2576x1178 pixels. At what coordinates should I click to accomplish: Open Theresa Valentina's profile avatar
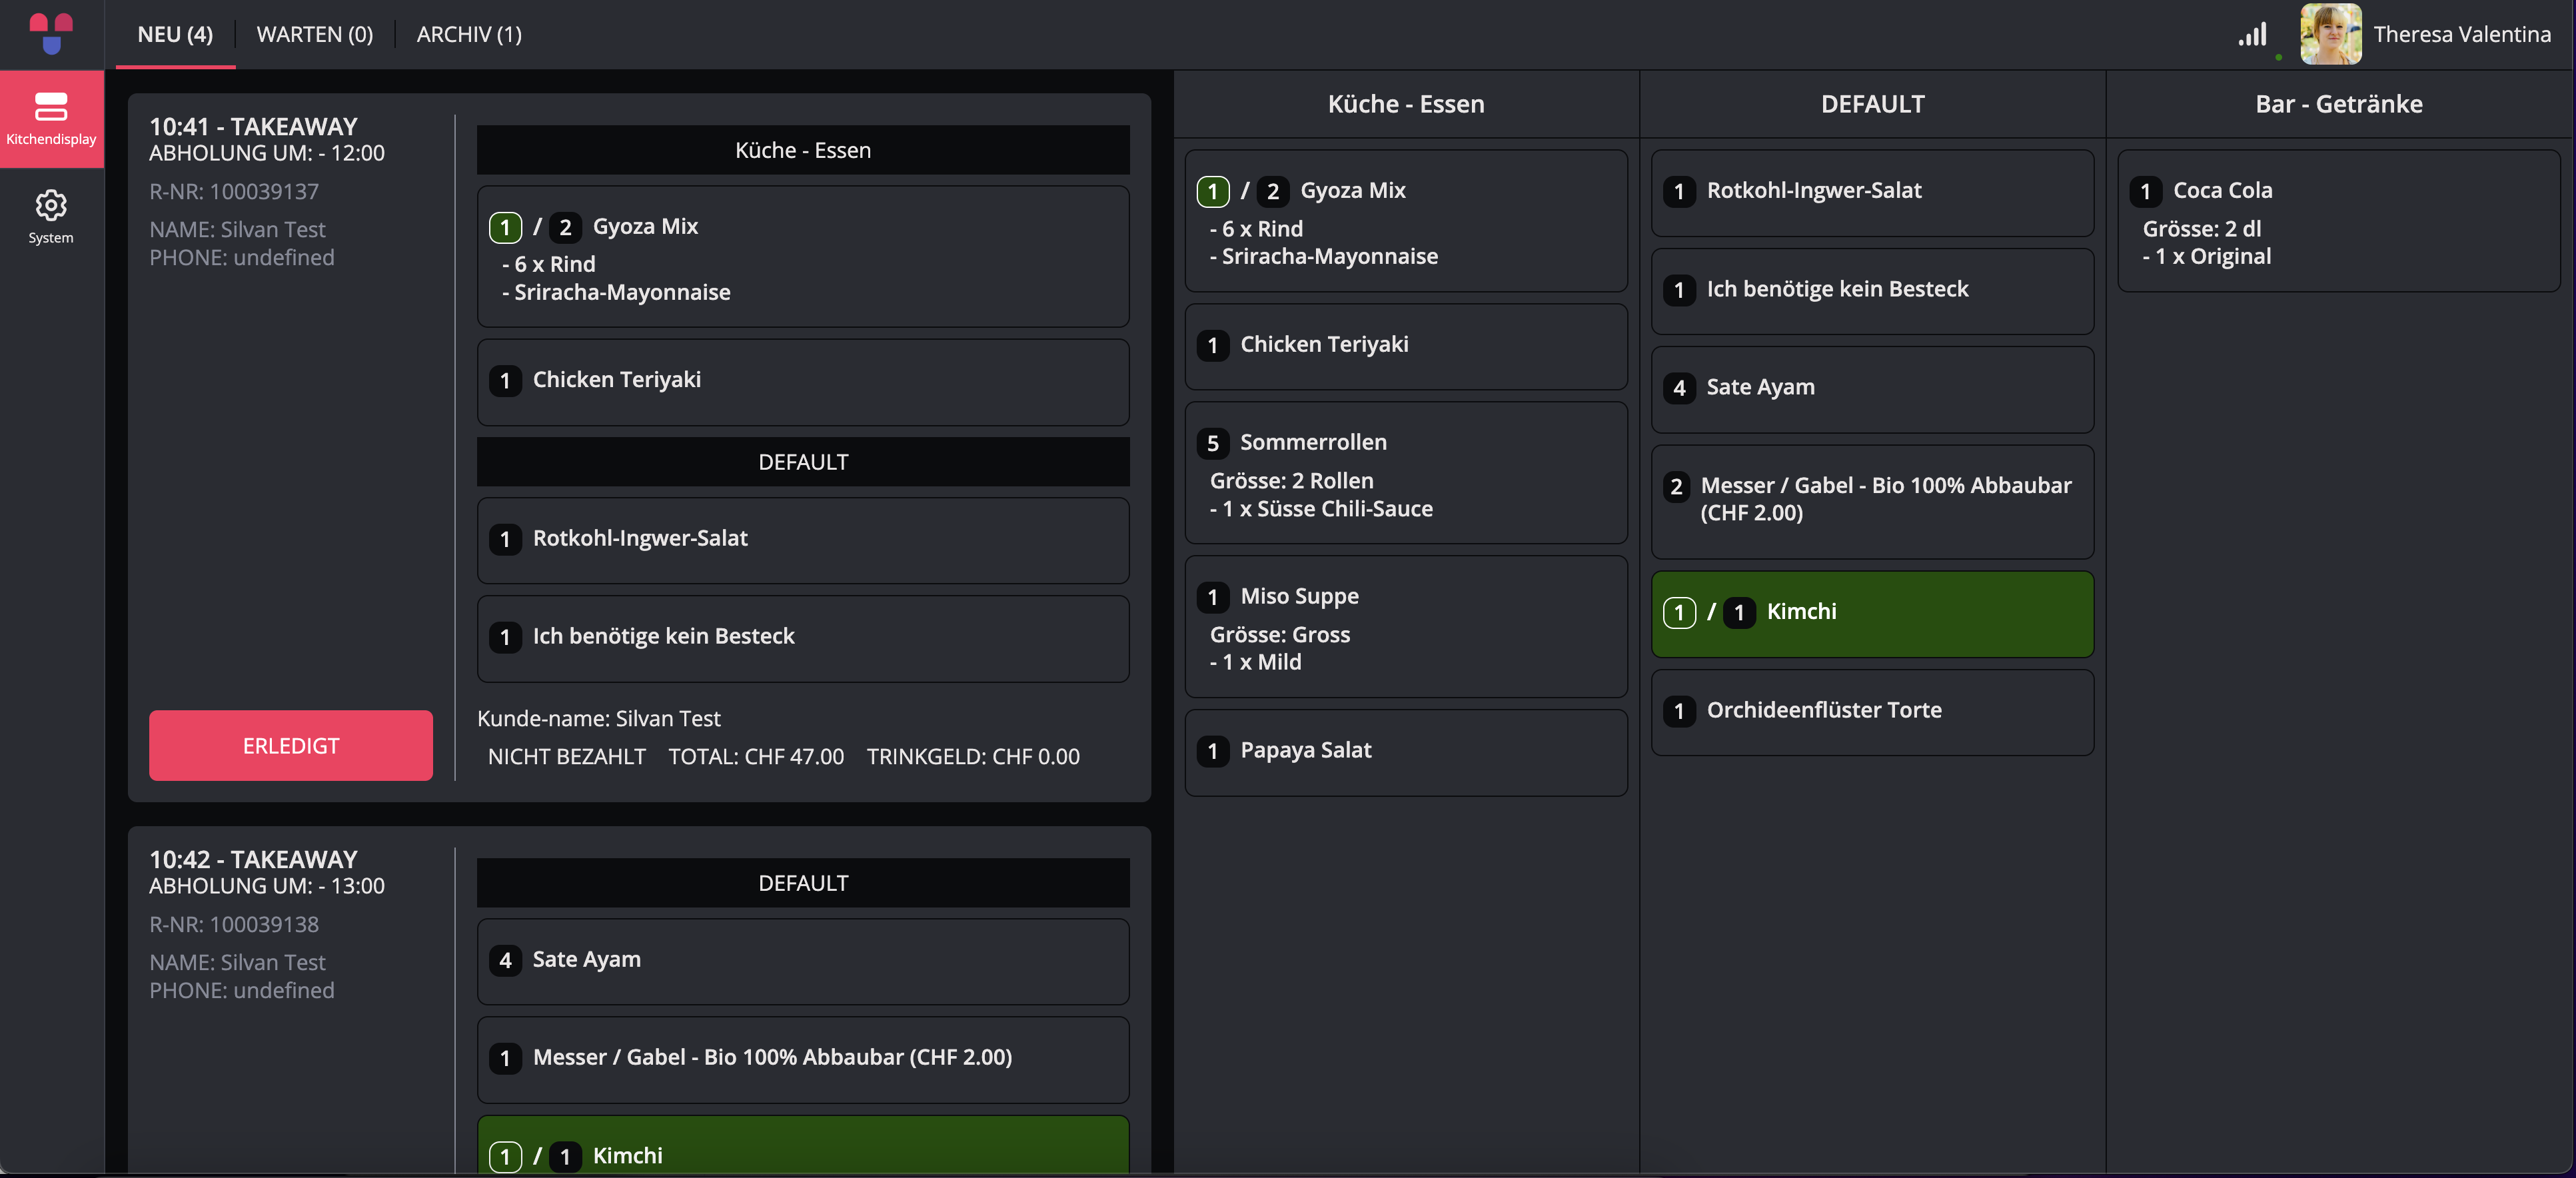tap(2331, 34)
